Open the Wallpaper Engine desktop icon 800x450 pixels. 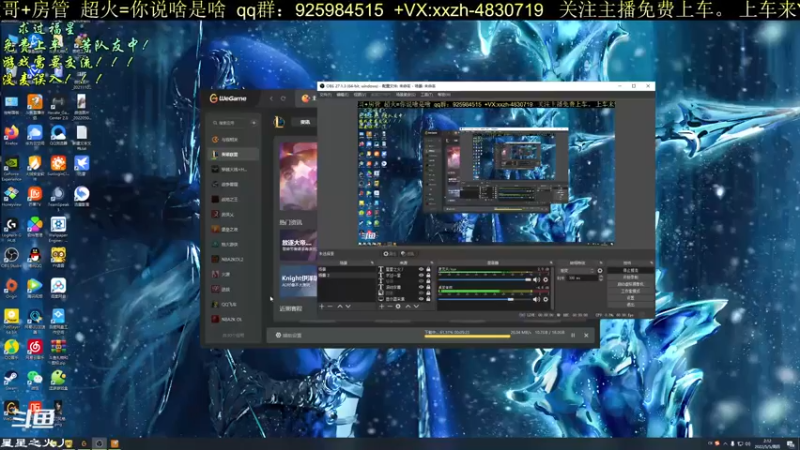click(x=58, y=227)
